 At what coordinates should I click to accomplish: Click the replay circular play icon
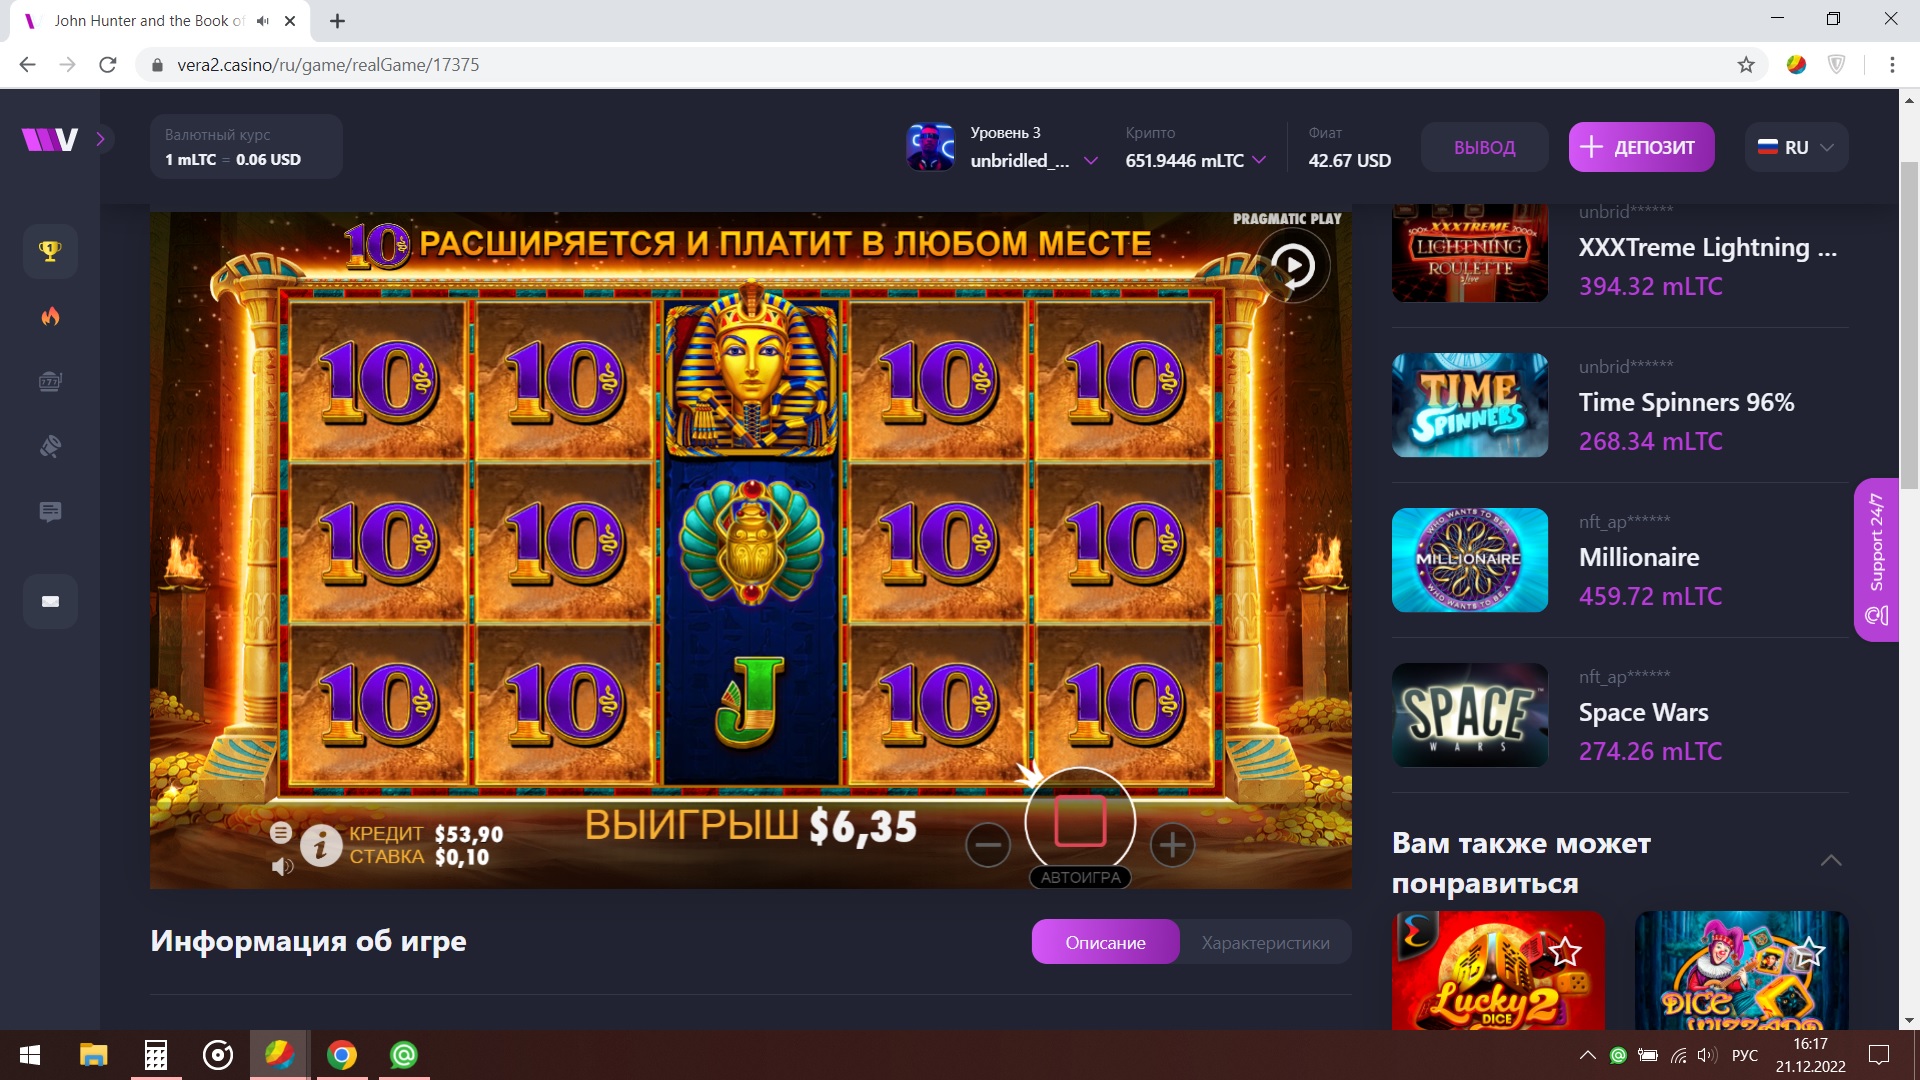(x=1293, y=266)
